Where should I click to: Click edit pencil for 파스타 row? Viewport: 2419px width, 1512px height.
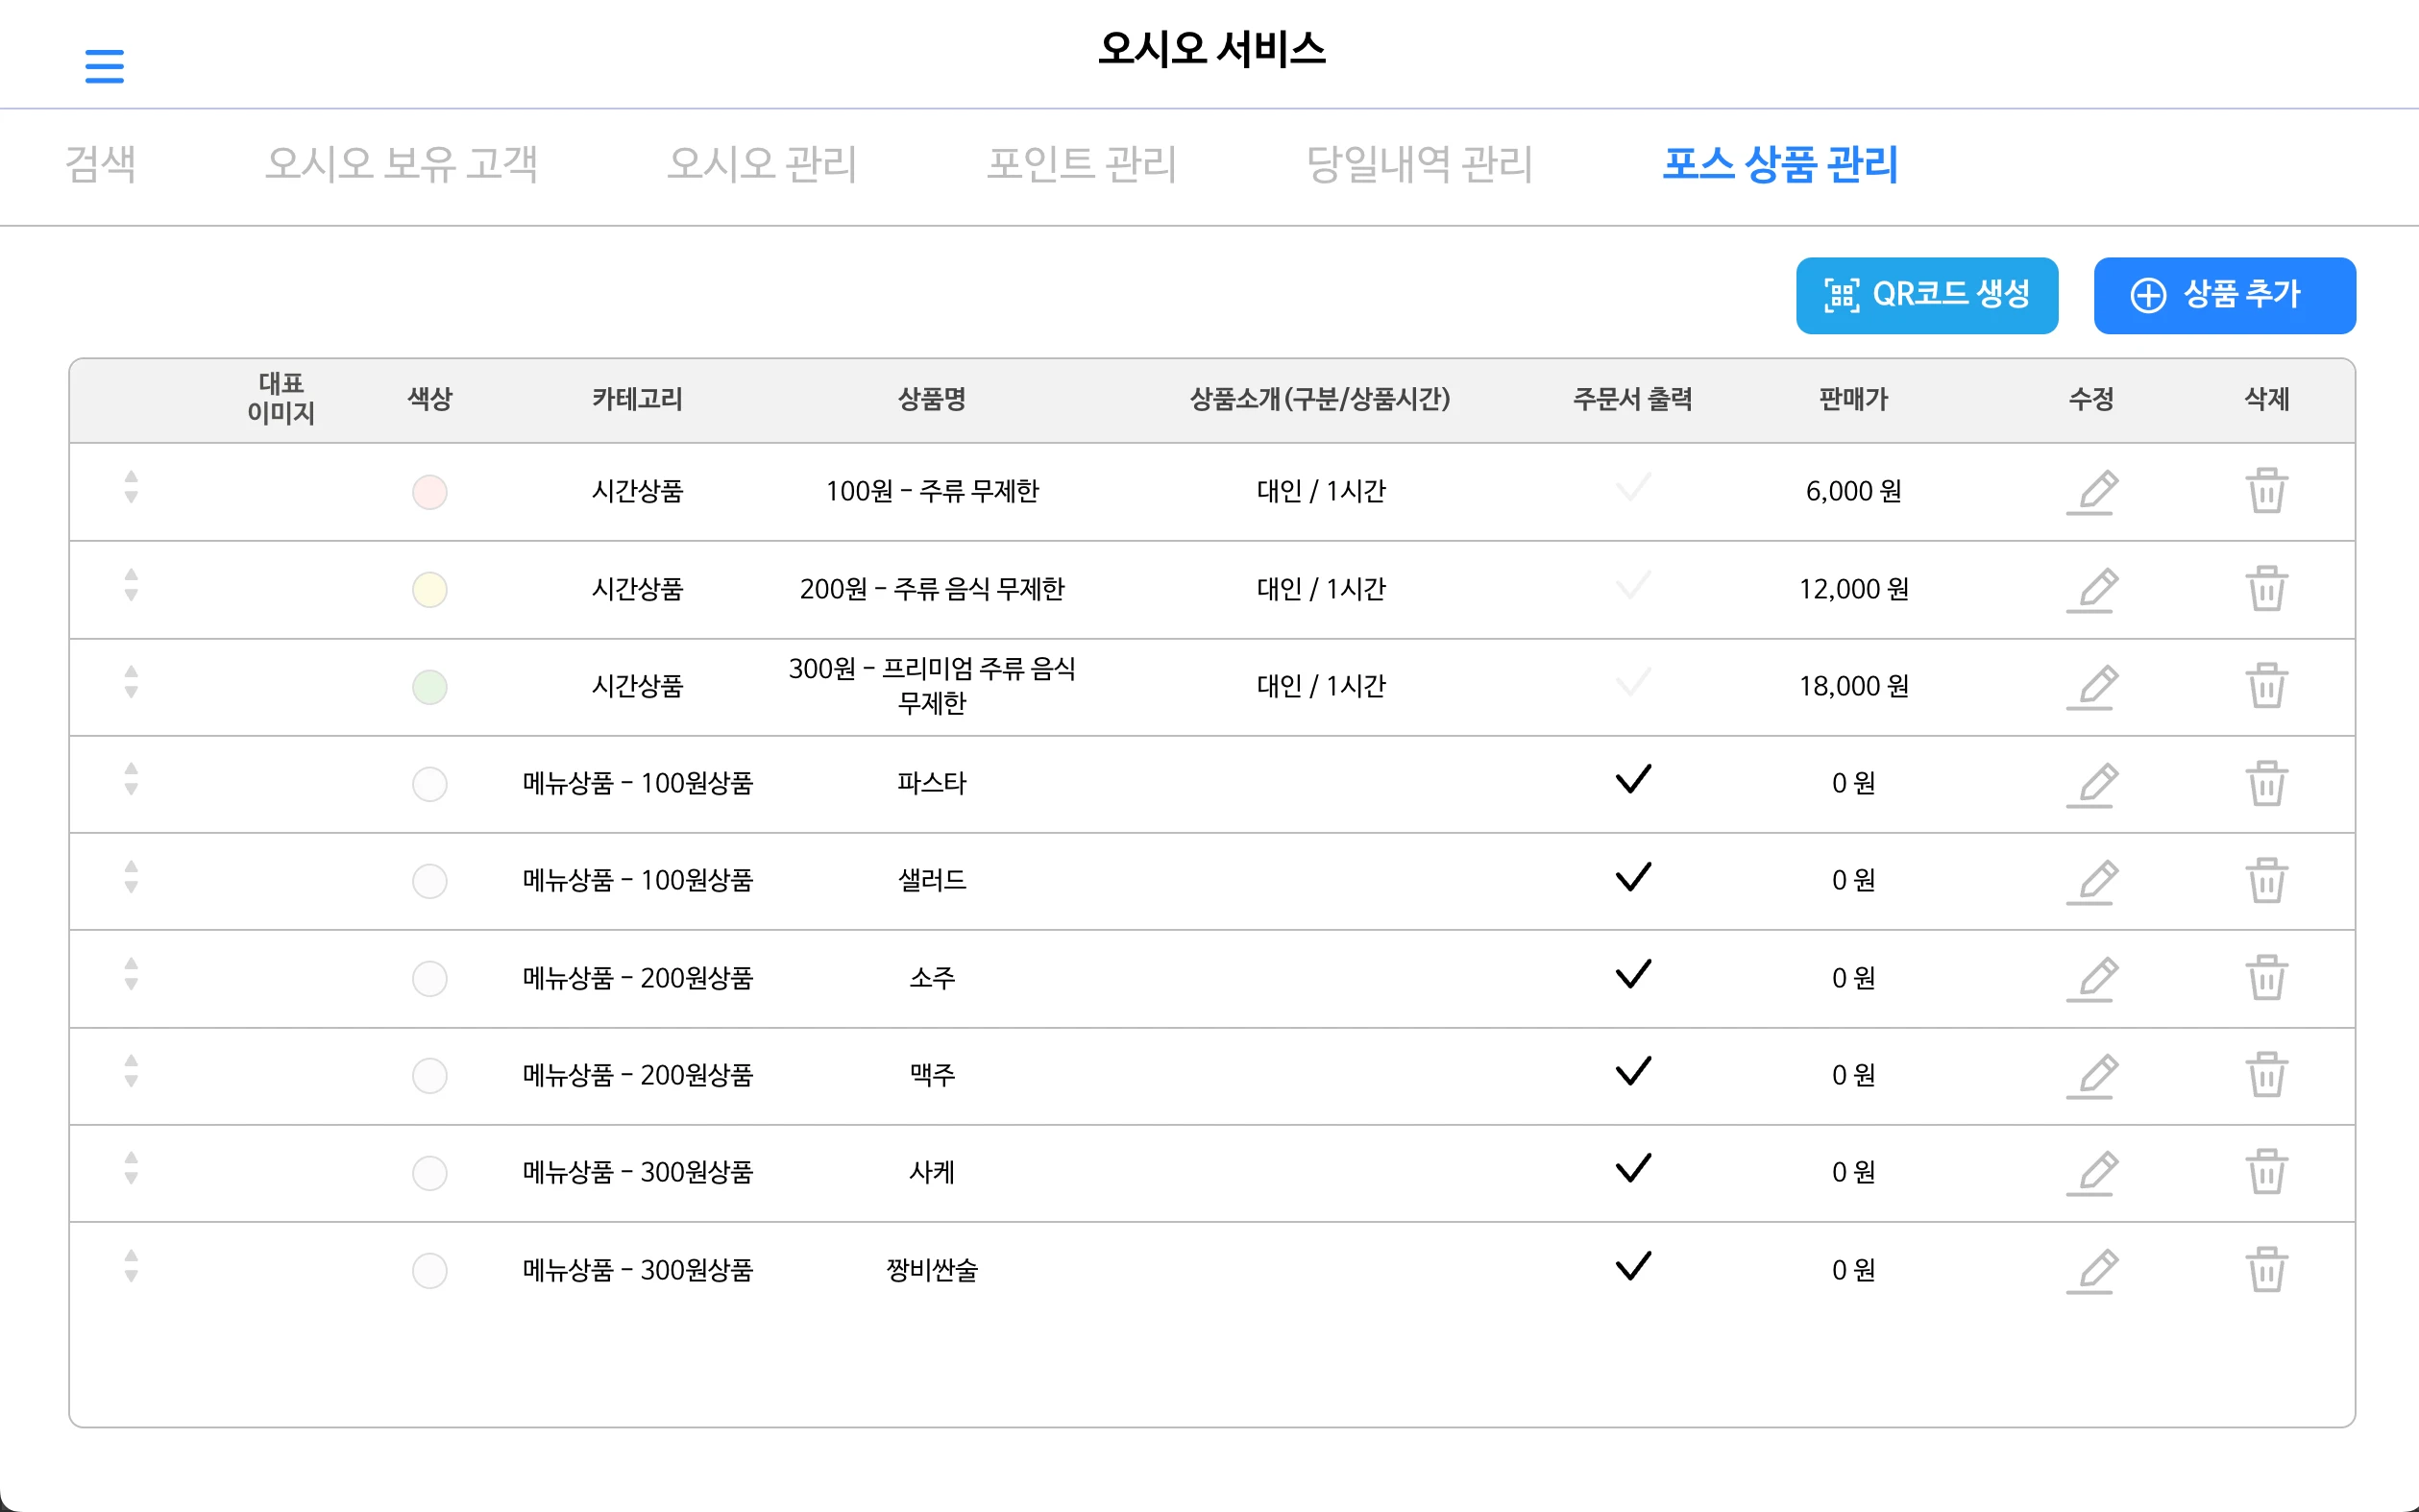[2091, 784]
